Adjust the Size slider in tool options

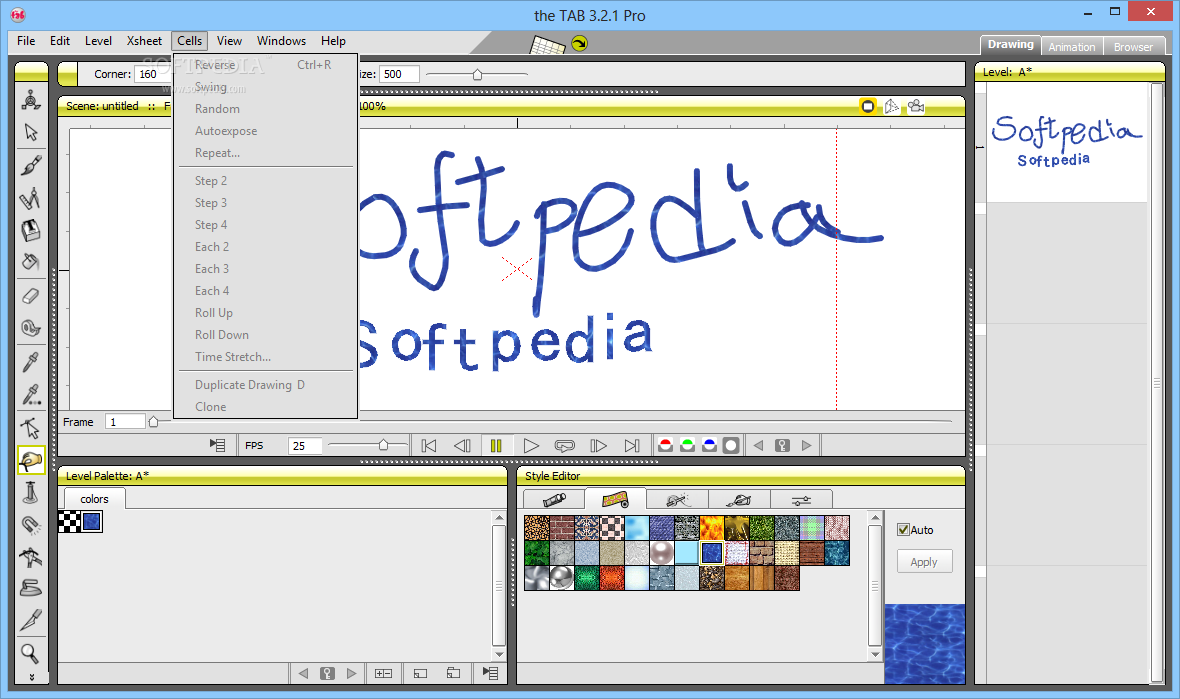pyautogui.click(x=477, y=74)
